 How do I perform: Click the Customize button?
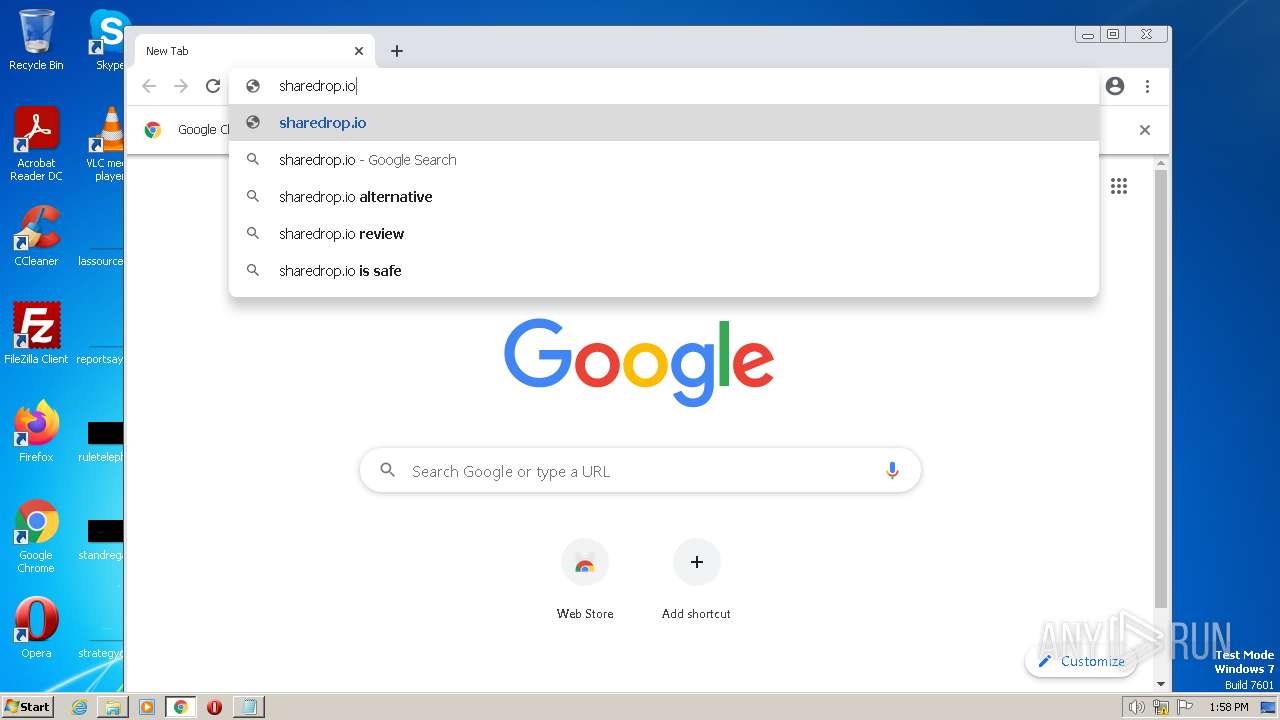1081,661
